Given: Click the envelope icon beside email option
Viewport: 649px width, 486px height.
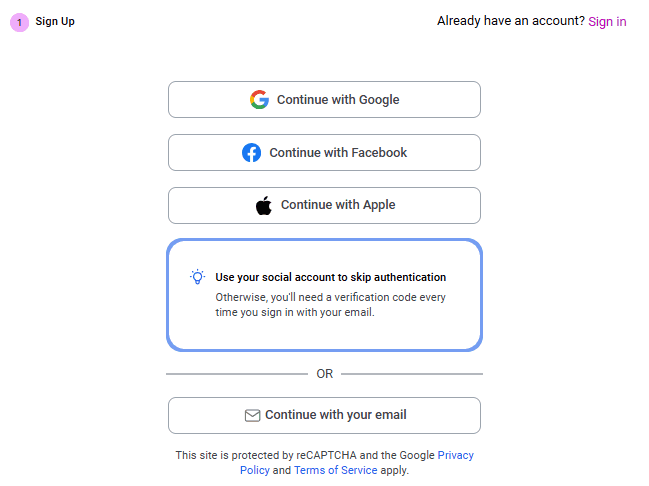Looking at the screenshot, I should 252,415.
